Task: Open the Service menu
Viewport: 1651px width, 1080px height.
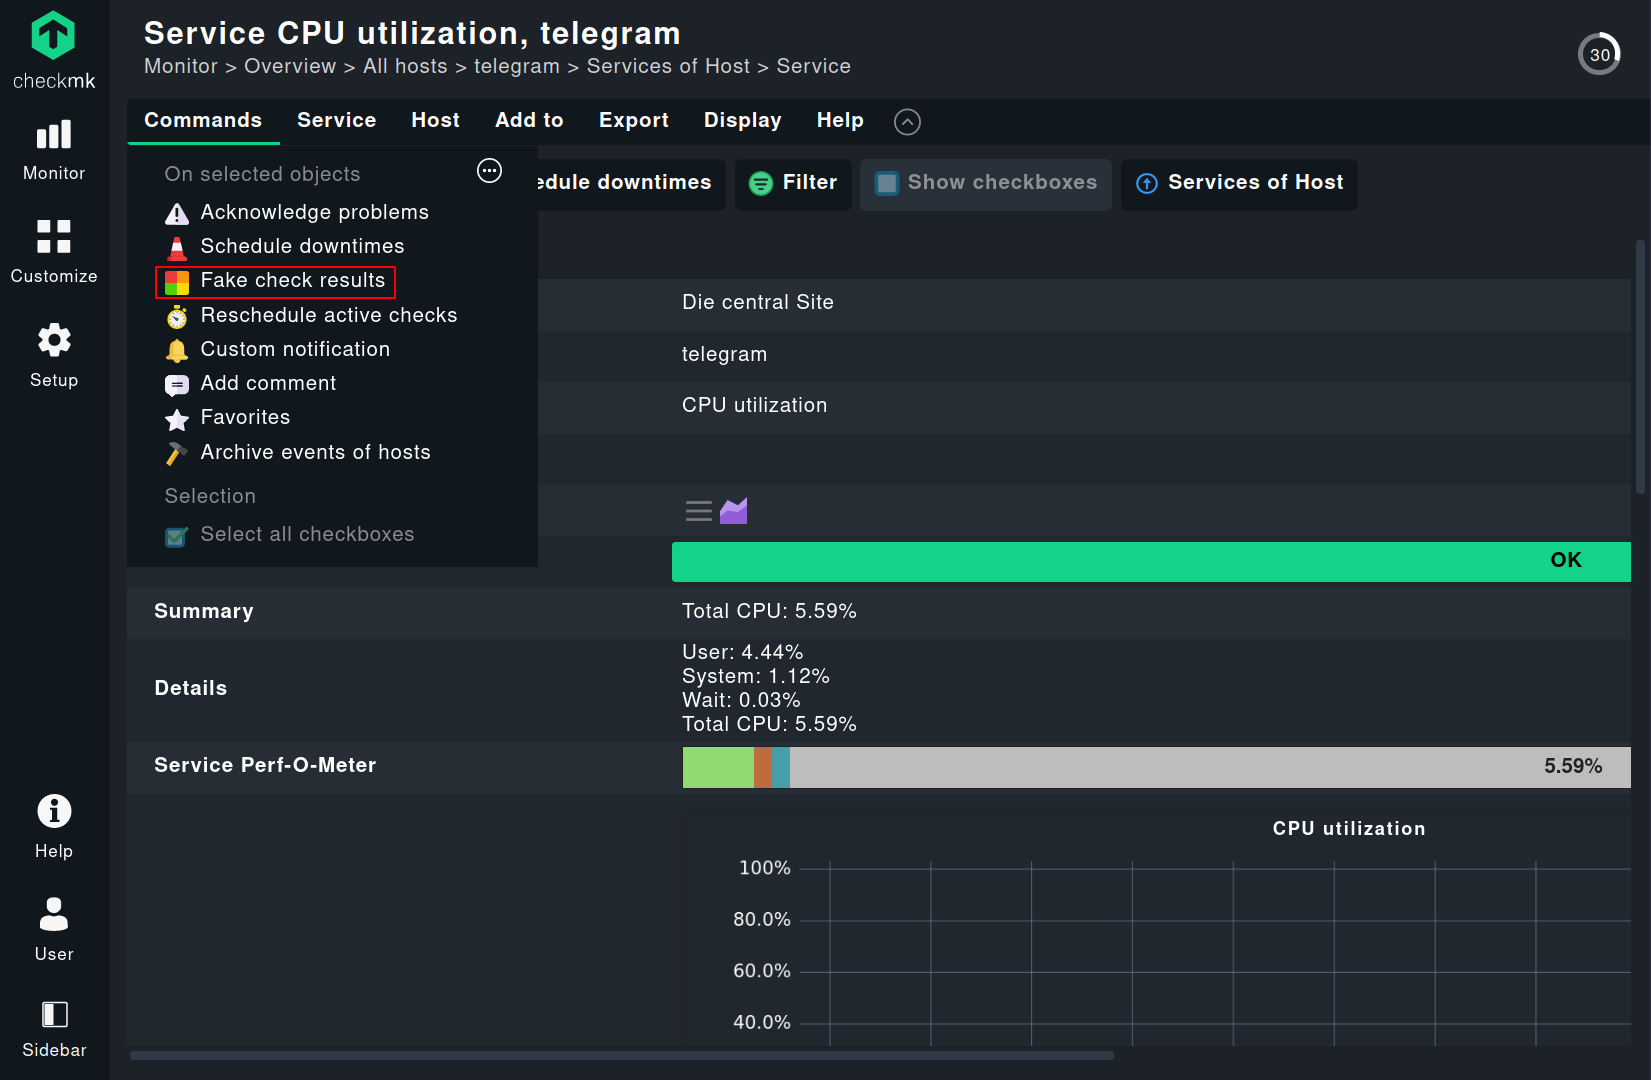Action: pyautogui.click(x=337, y=120)
